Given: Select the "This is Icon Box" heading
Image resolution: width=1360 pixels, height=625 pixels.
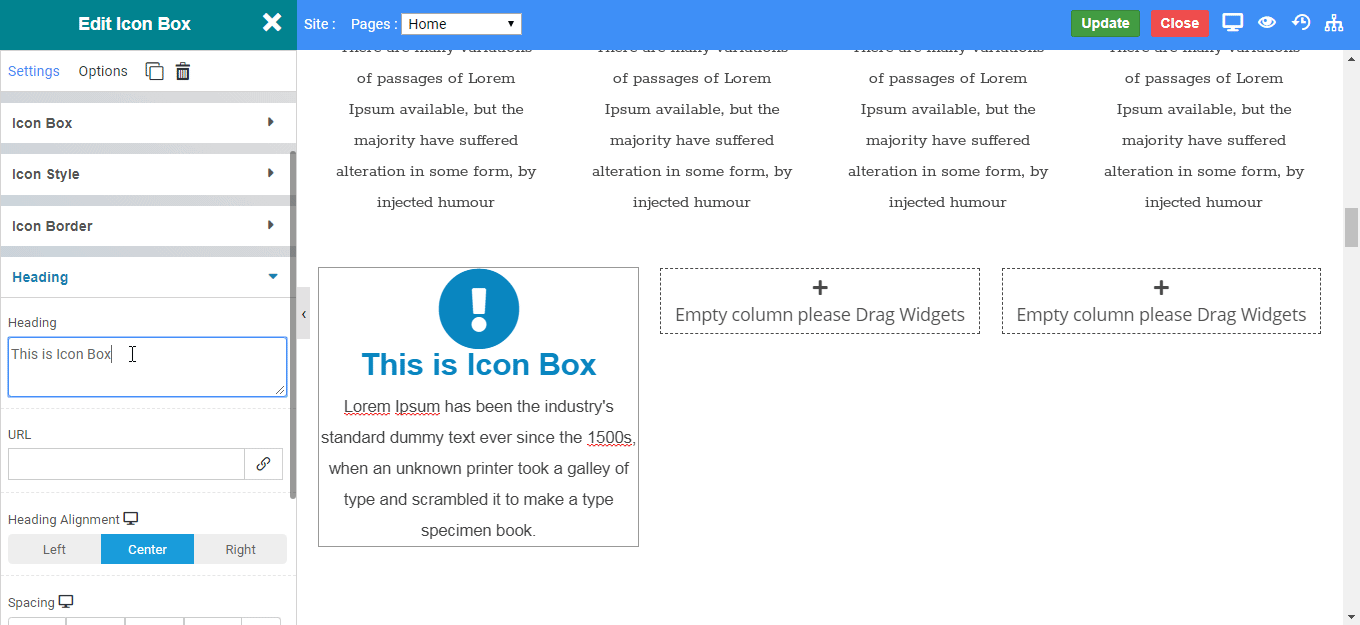Looking at the screenshot, I should 479,365.
